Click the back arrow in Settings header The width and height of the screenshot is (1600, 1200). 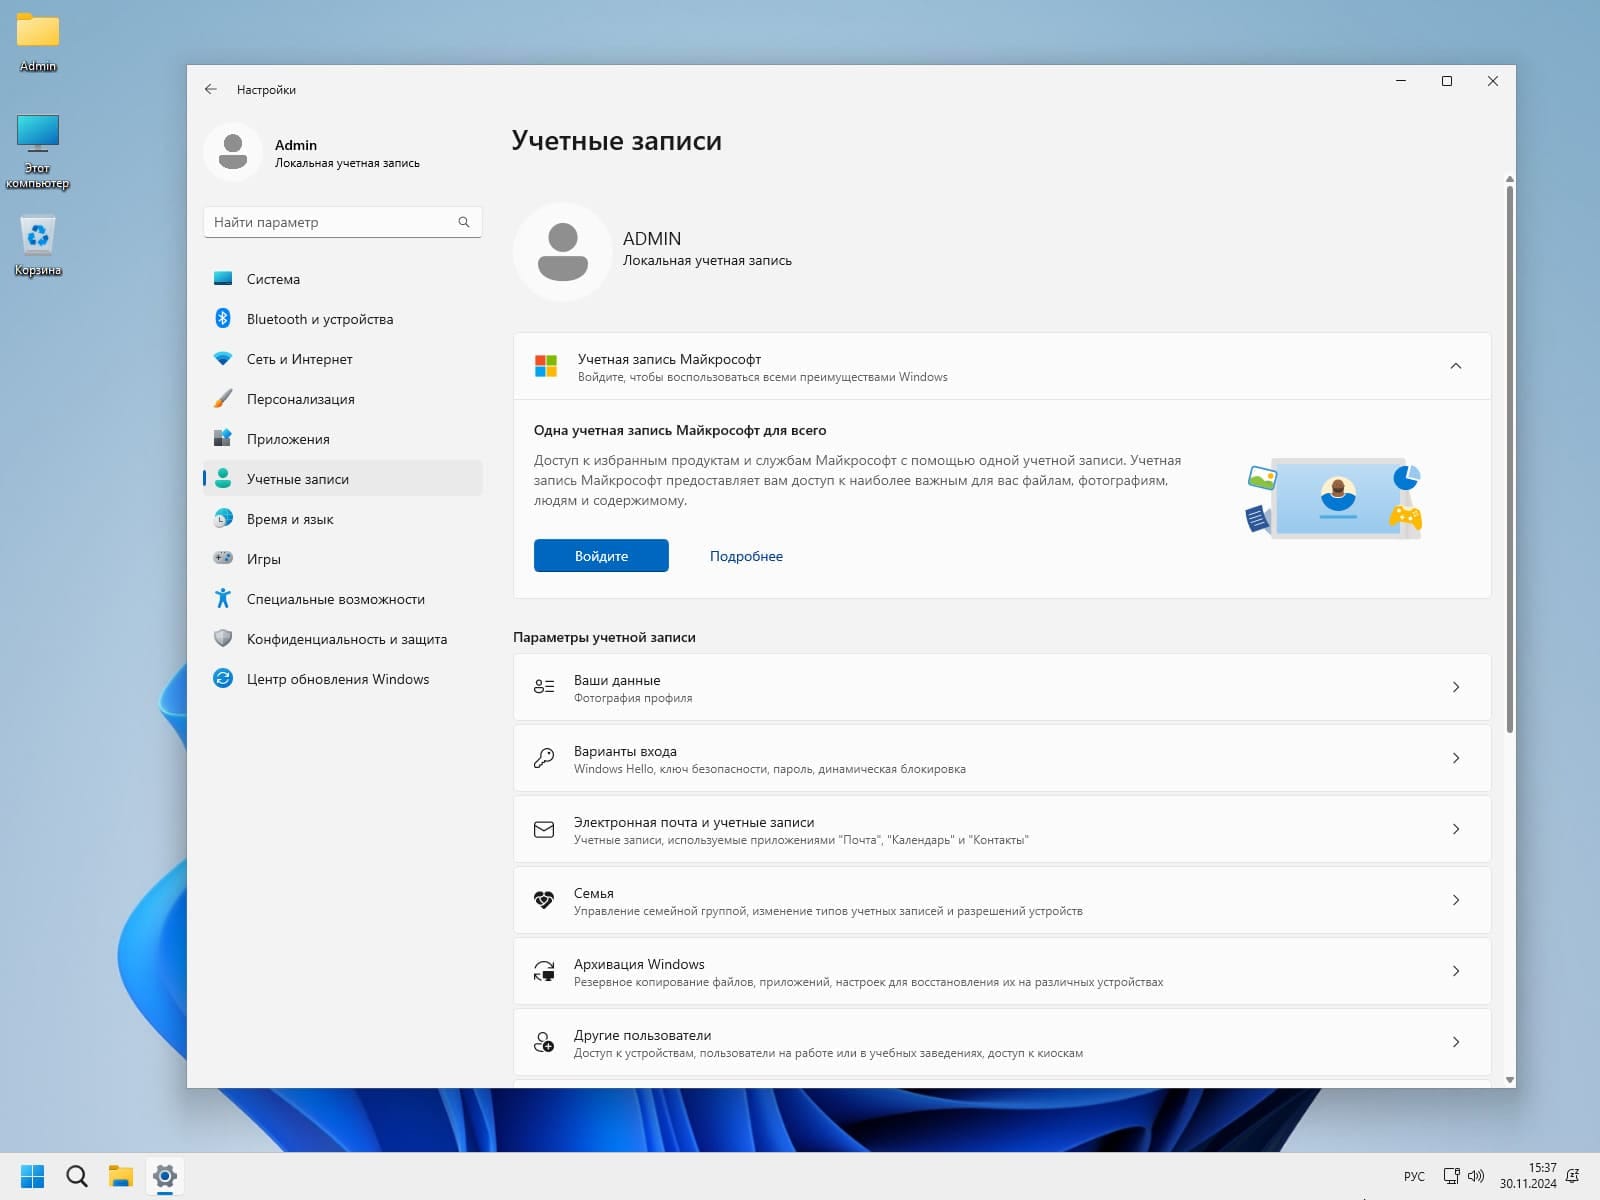[x=210, y=89]
